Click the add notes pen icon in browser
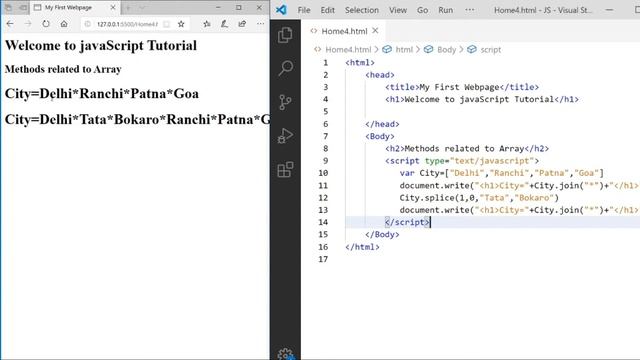 pyautogui.click(x=224, y=24)
